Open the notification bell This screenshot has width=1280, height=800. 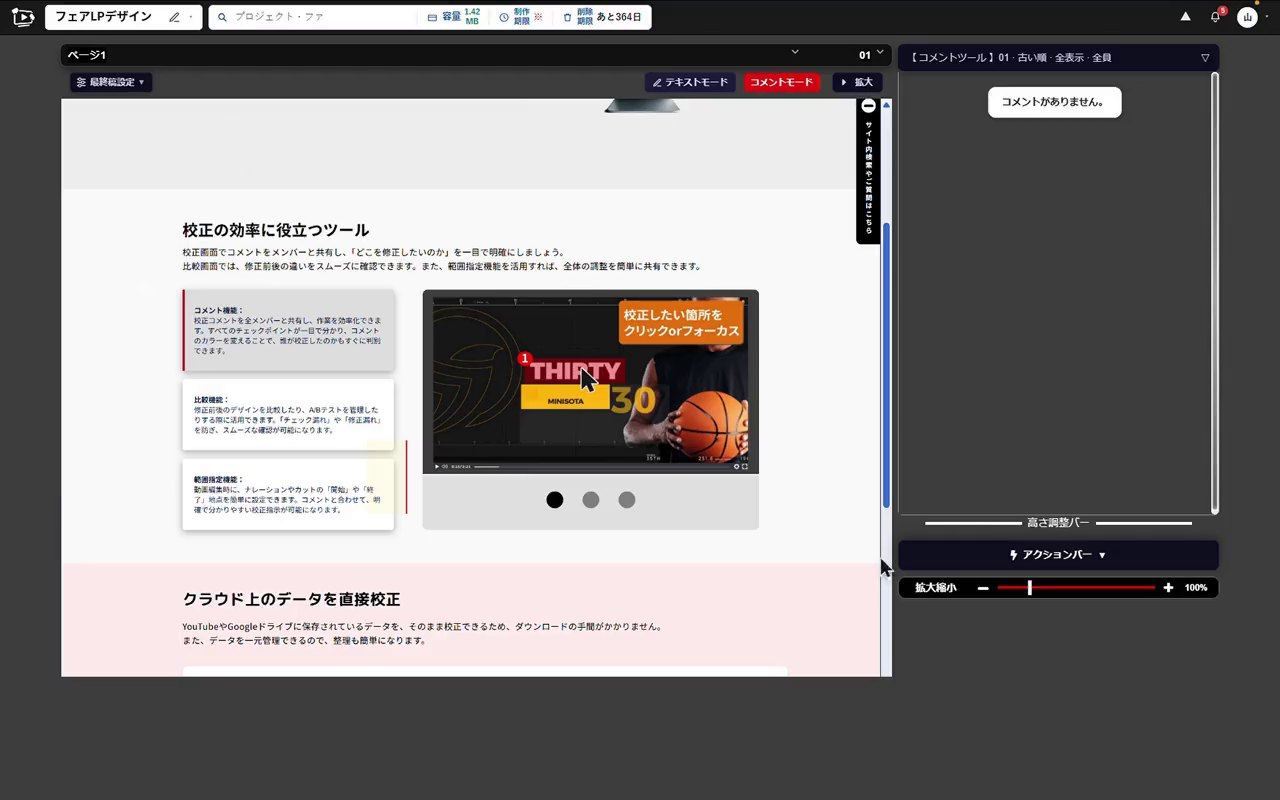[x=1216, y=17]
